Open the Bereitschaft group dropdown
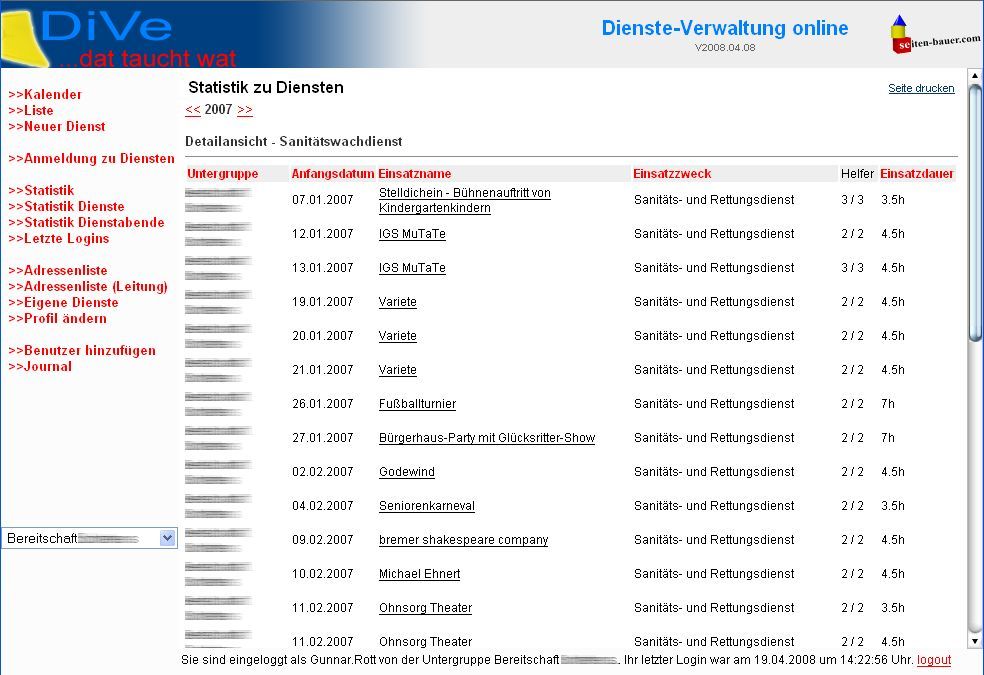 click(167, 538)
